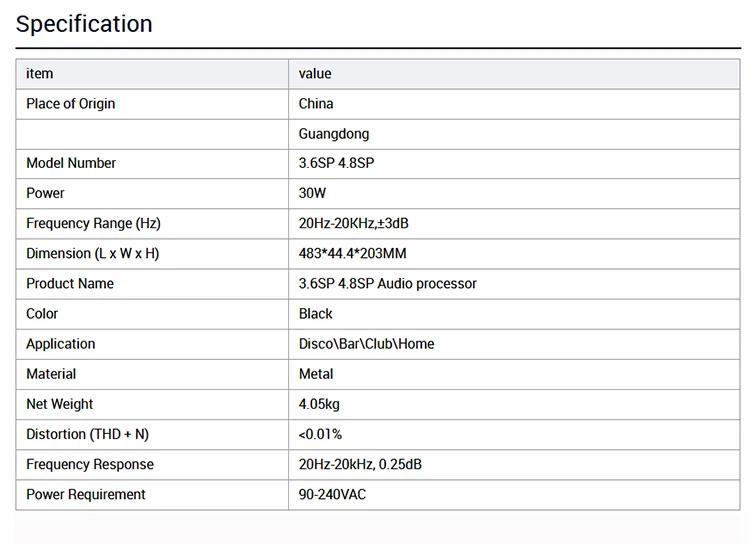Click the Distortion (THD + N) label
The image size is (750, 547).
88,435
